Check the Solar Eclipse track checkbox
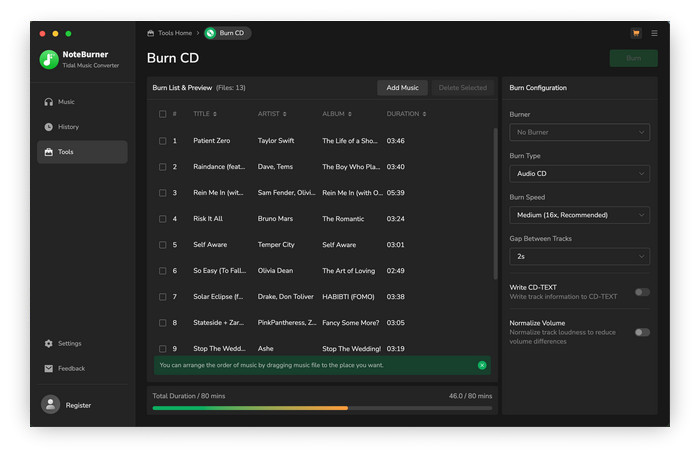The height and width of the screenshot is (457, 700). 162,297
